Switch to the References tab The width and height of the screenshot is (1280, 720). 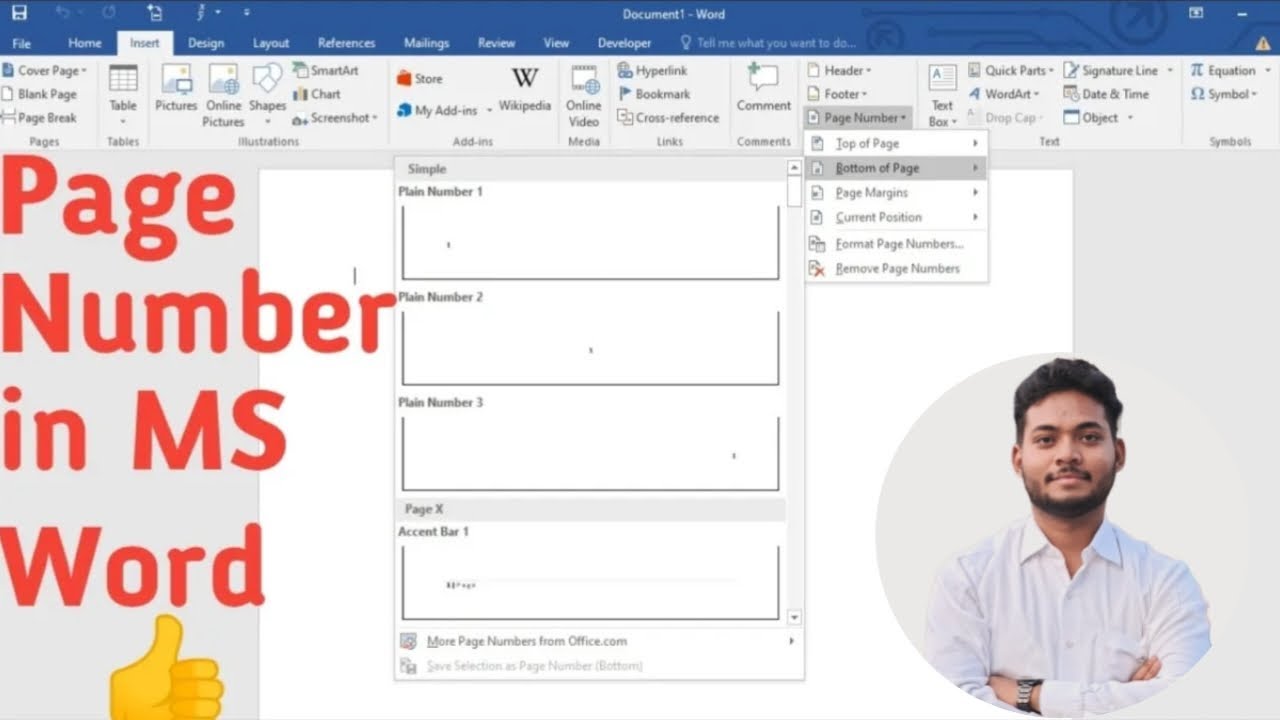tap(346, 43)
